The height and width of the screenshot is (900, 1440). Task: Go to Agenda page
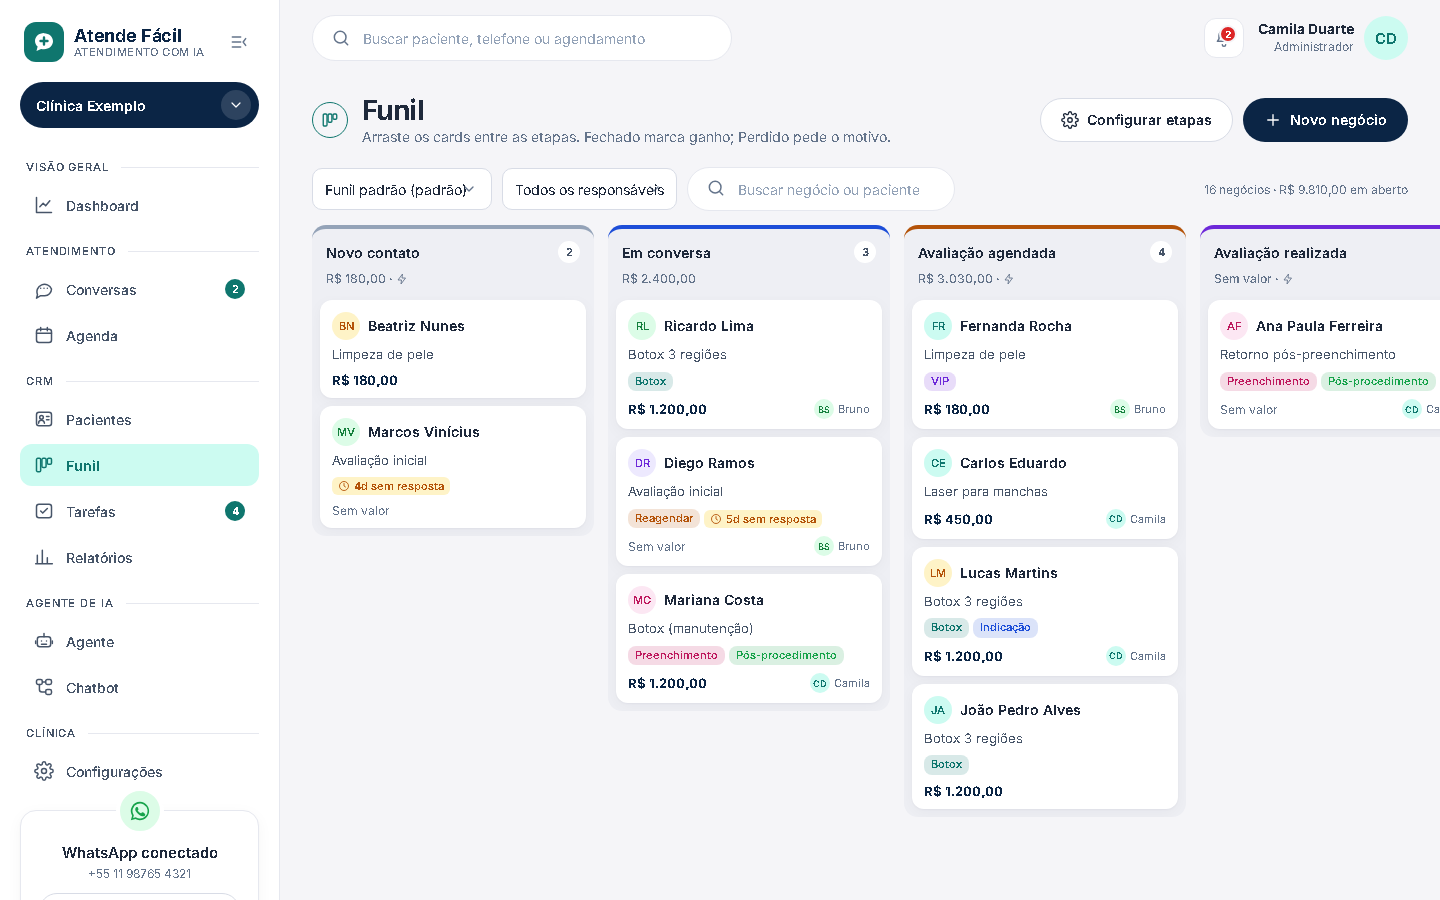(139, 336)
